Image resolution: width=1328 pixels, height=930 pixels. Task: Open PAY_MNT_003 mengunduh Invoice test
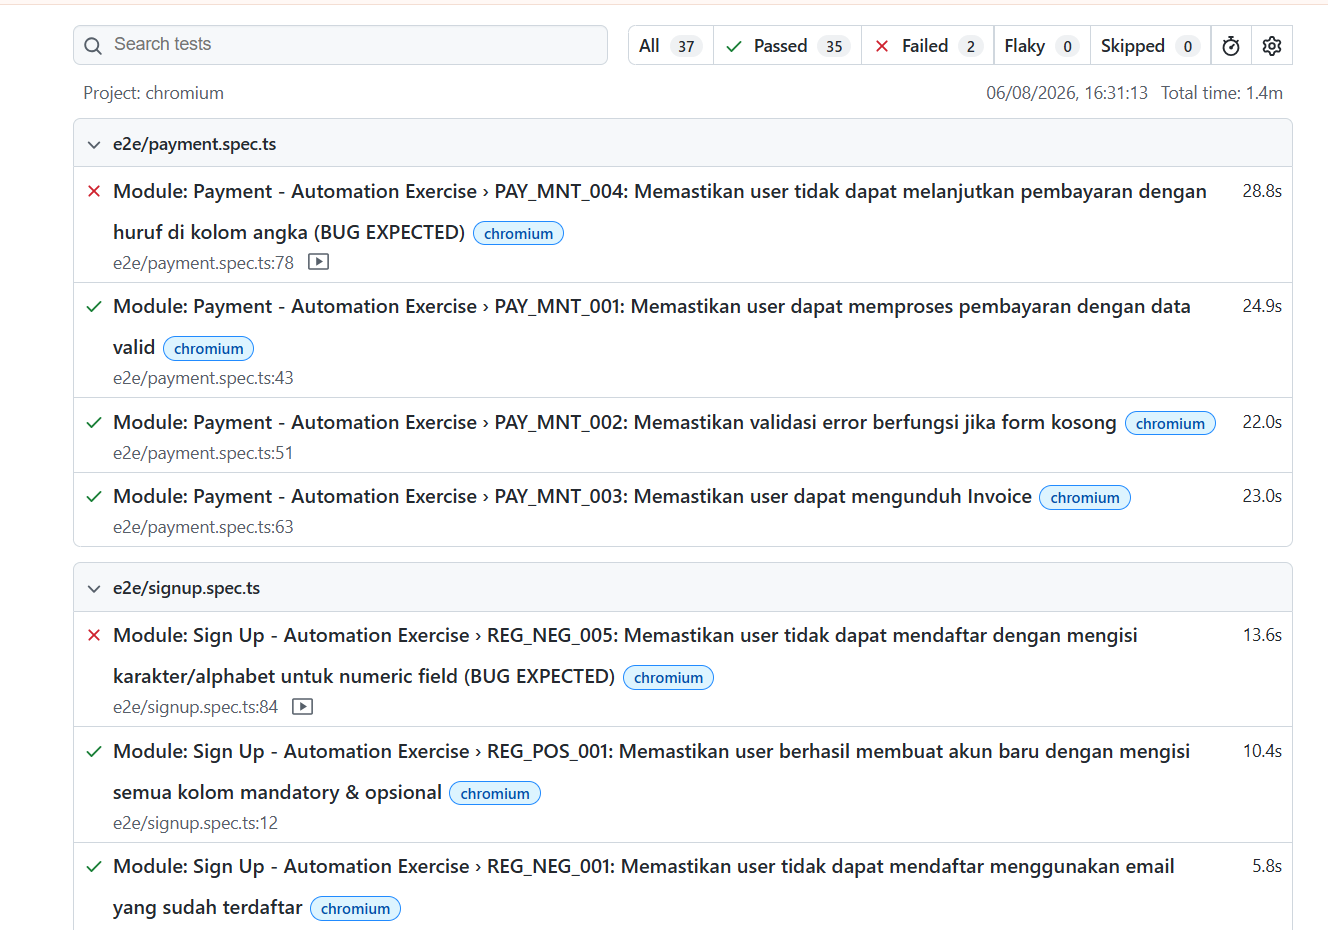pyautogui.click(x=572, y=496)
